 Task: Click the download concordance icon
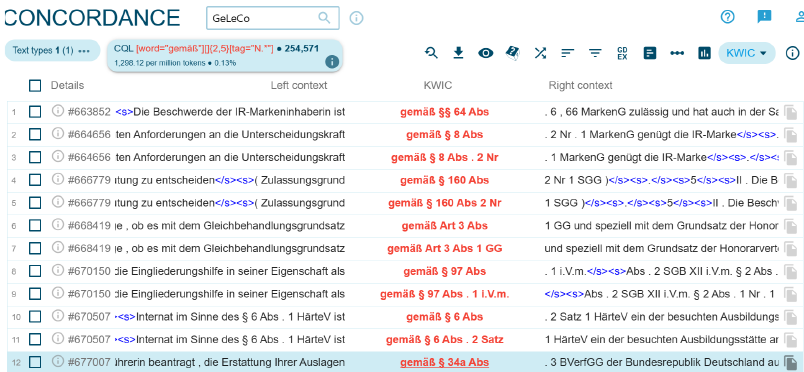pos(458,53)
